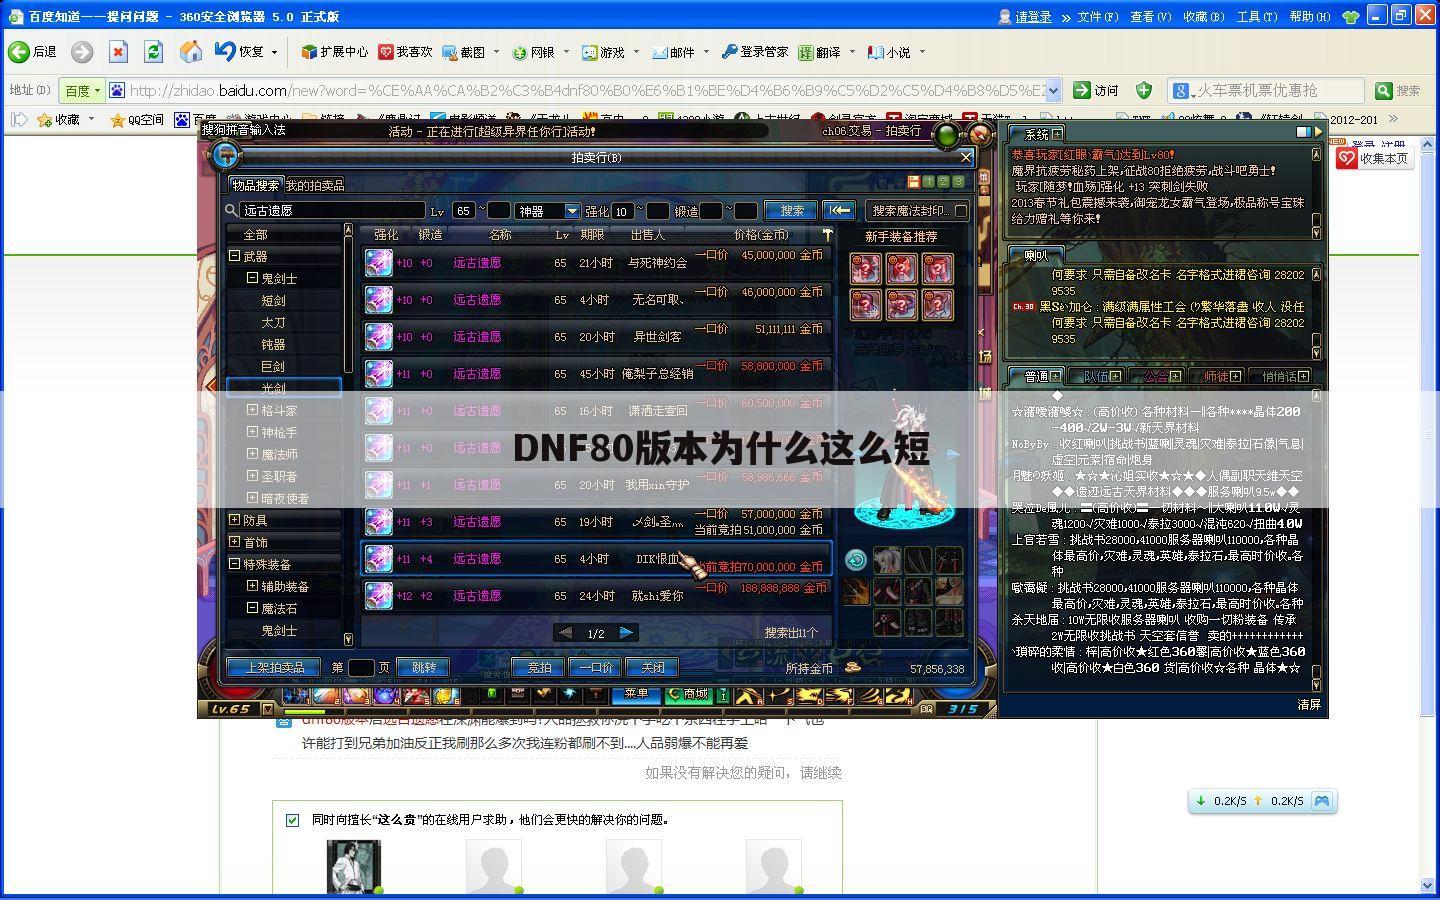Click the 翻译 translate tool

(820, 52)
